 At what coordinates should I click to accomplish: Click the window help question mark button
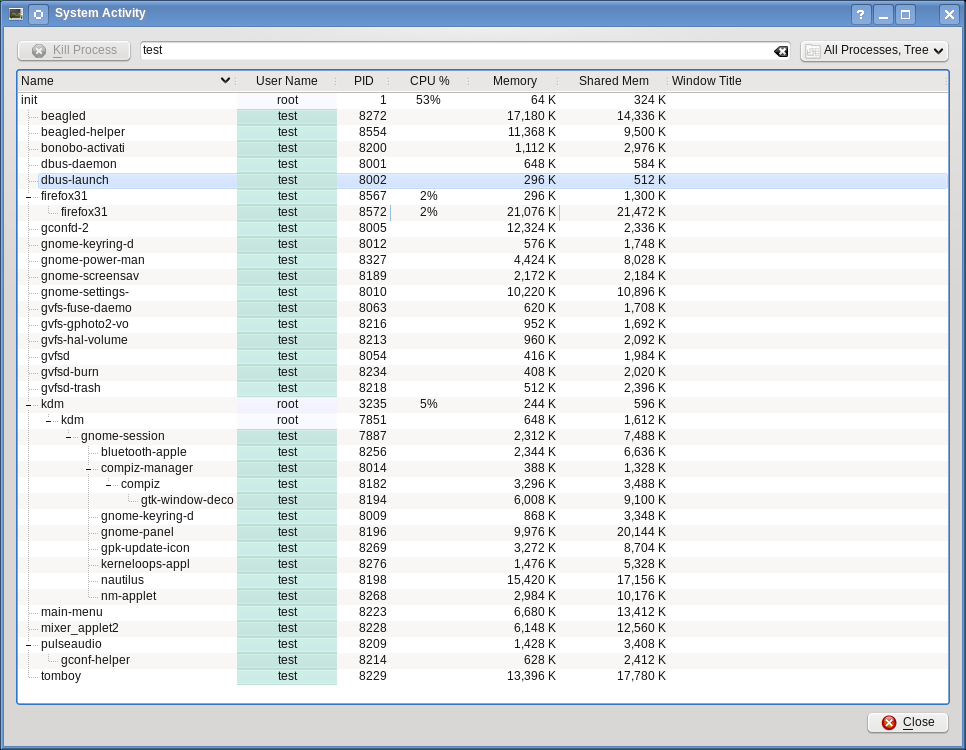coord(860,14)
